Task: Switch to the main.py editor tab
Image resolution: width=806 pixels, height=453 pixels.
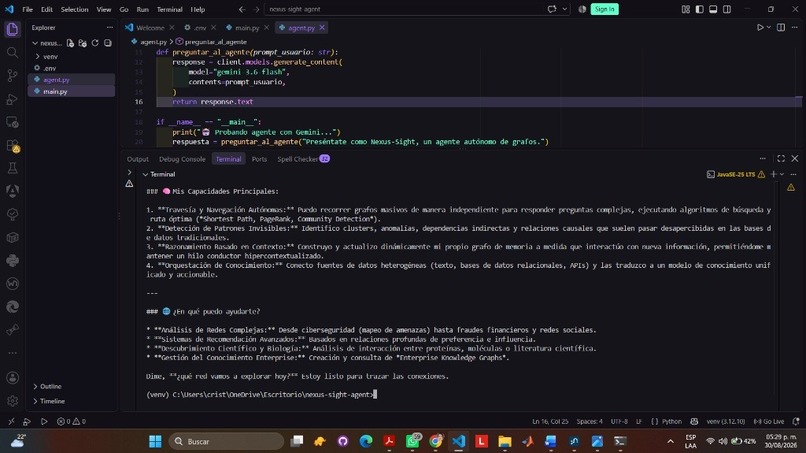Action: pos(247,28)
